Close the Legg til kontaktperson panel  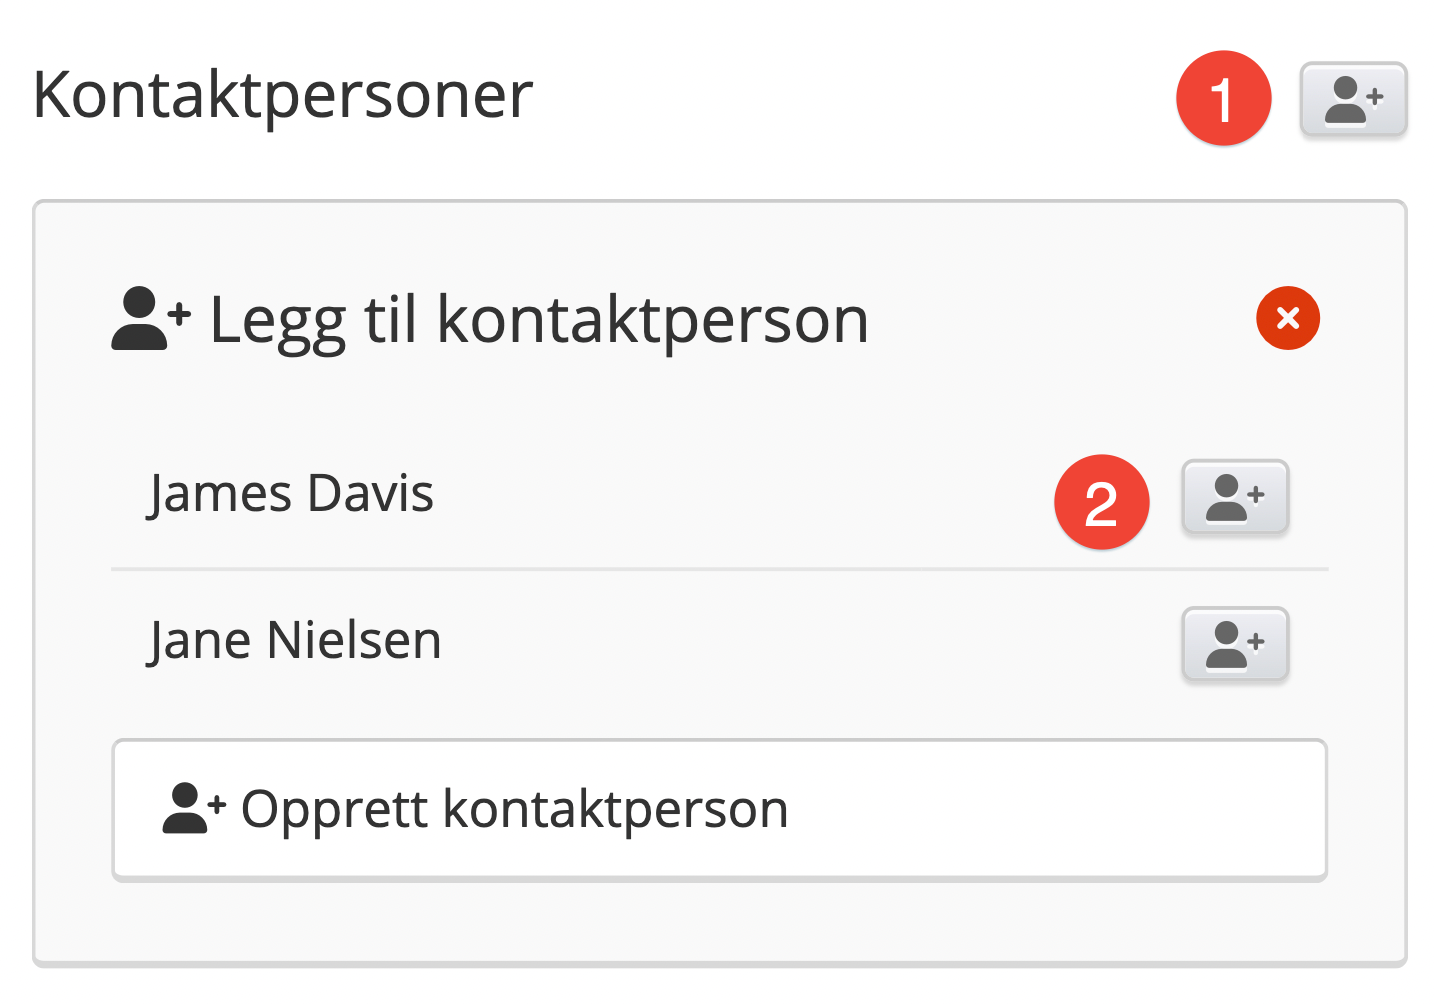[x=1288, y=318]
